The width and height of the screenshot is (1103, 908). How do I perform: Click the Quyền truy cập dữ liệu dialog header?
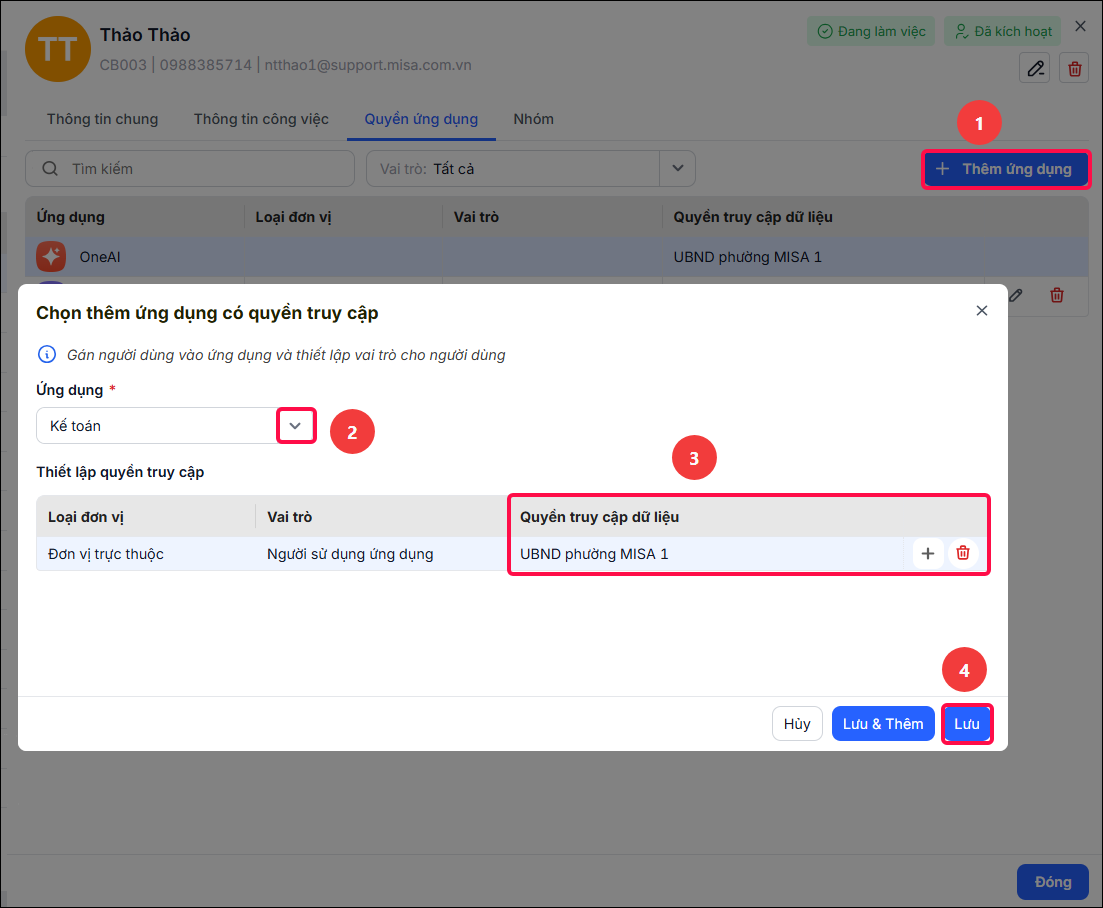tap(599, 517)
